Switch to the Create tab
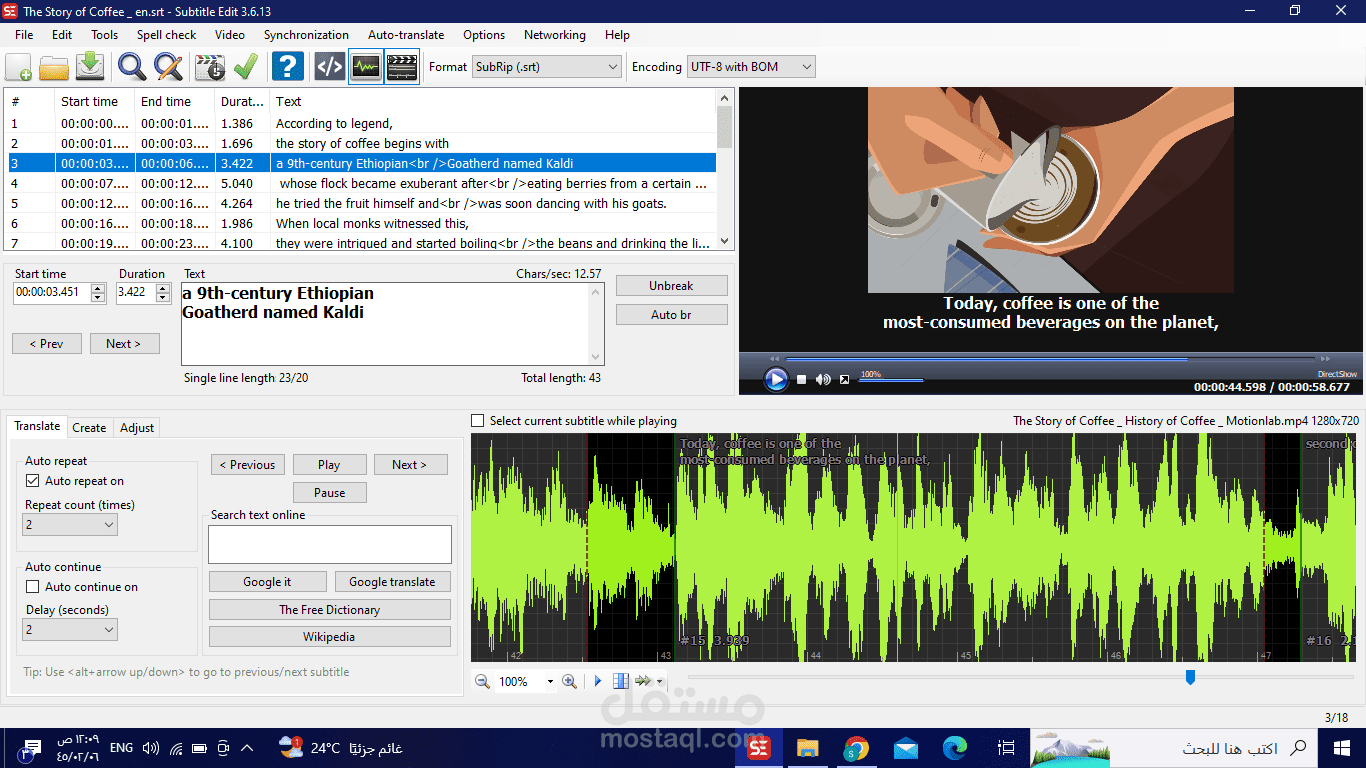The image size is (1366, 768). click(x=89, y=428)
